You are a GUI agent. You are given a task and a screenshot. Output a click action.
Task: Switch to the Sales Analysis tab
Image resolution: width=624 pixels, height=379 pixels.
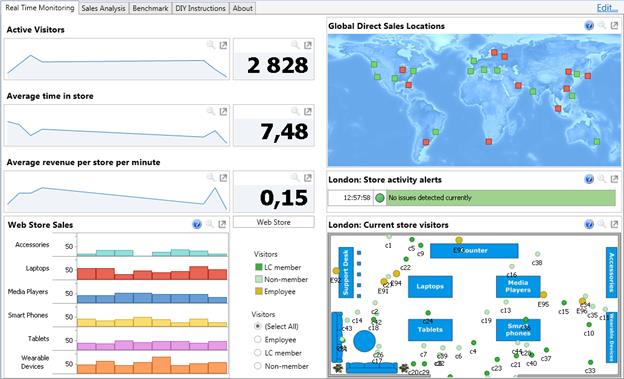(x=103, y=8)
